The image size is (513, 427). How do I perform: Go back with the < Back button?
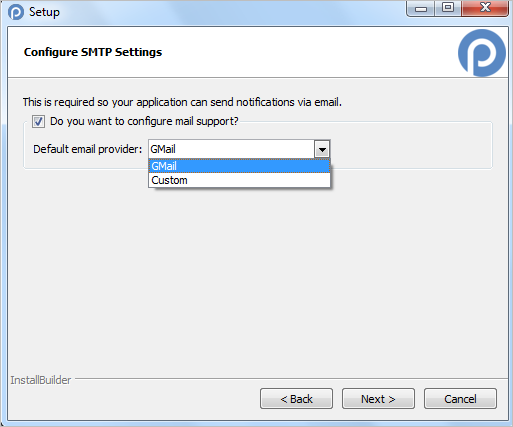pos(296,399)
